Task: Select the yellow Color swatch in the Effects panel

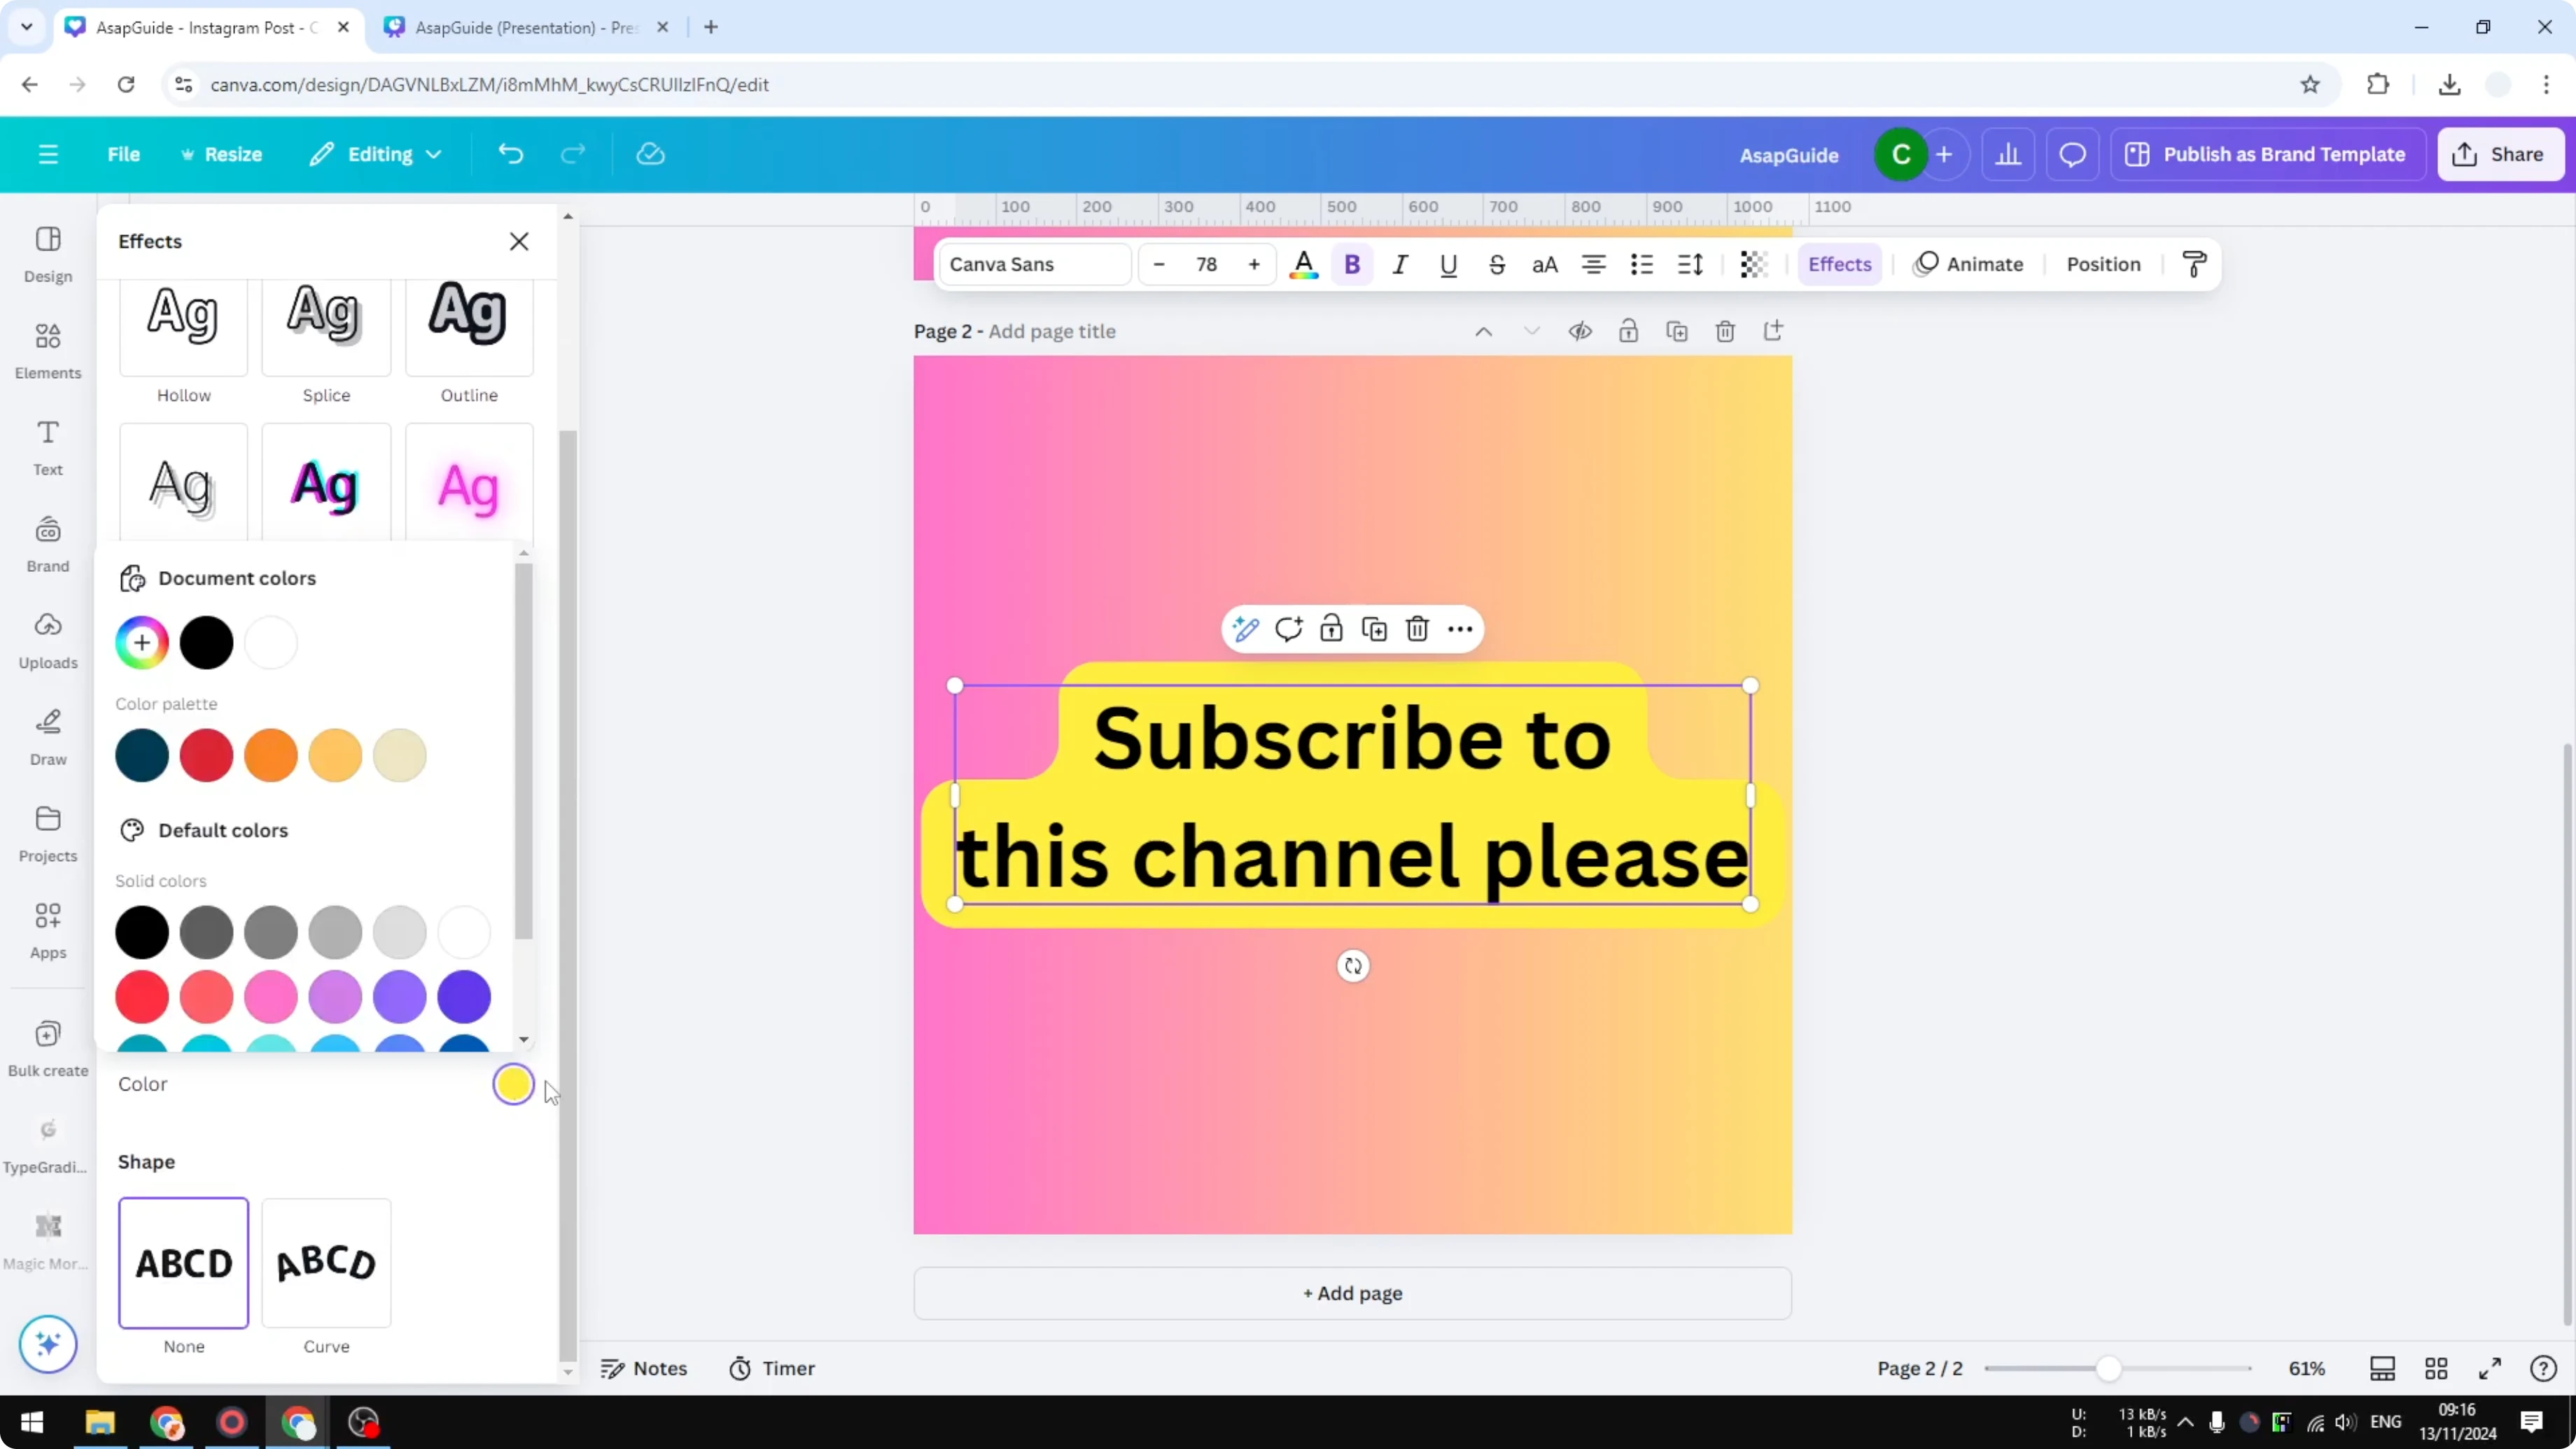Action: [513, 1085]
